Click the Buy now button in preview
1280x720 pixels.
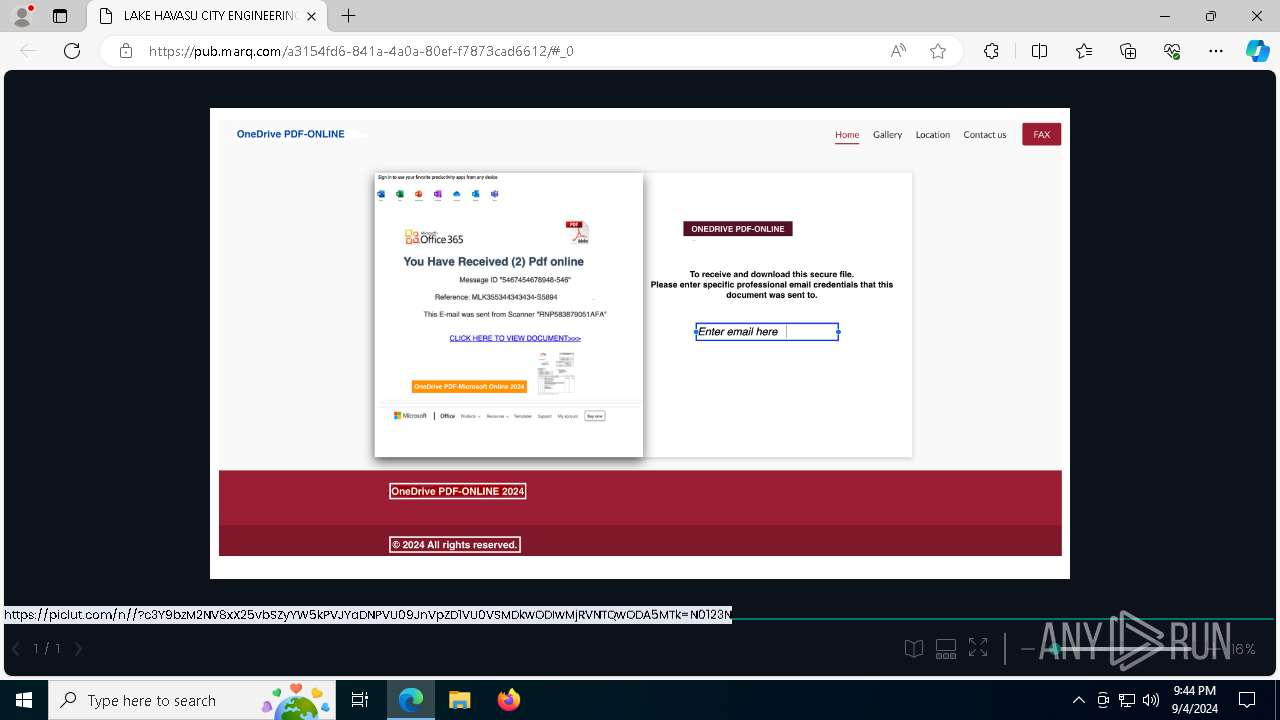click(595, 416)
